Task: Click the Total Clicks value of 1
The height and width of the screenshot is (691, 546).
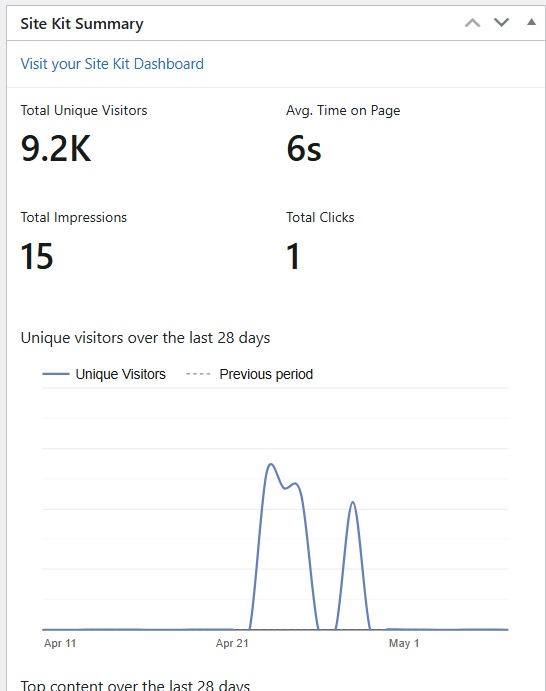Action: 293,256
